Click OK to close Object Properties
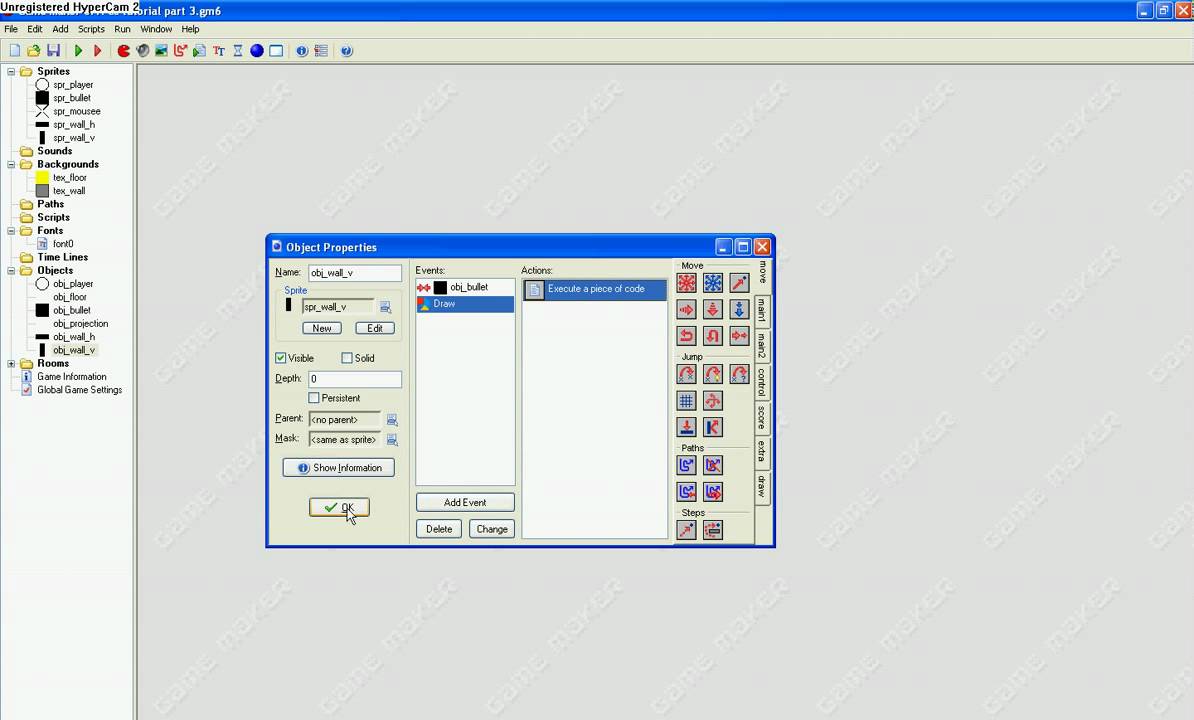Screen dimensions: 1194x720 340,508
